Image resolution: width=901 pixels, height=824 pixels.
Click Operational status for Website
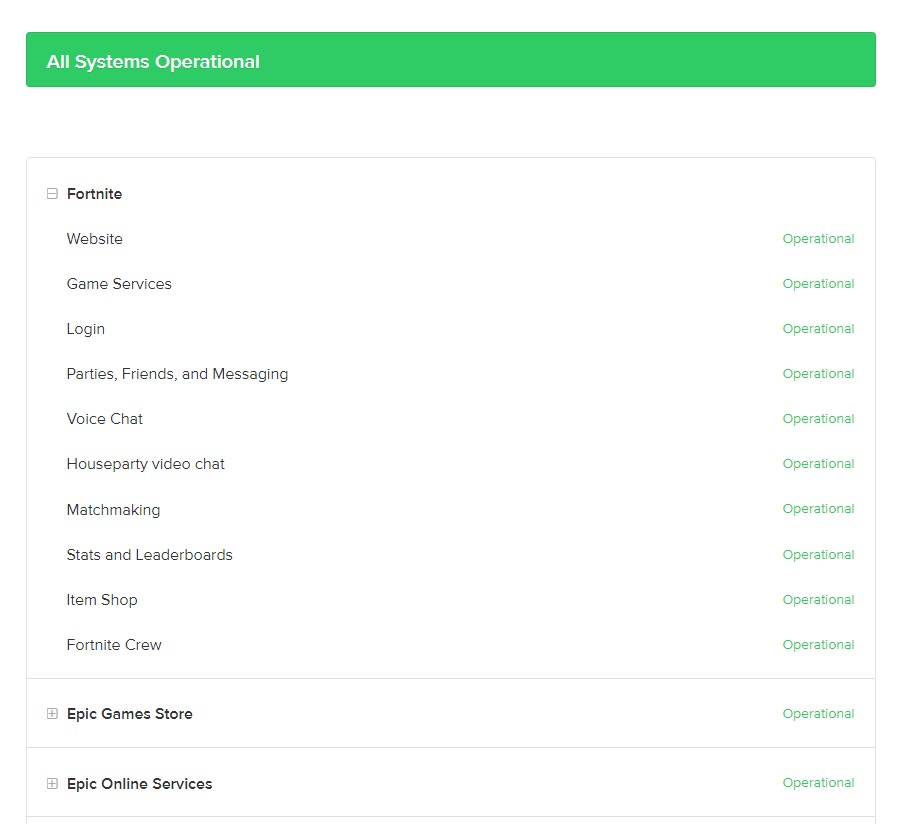tap(818, 239)
